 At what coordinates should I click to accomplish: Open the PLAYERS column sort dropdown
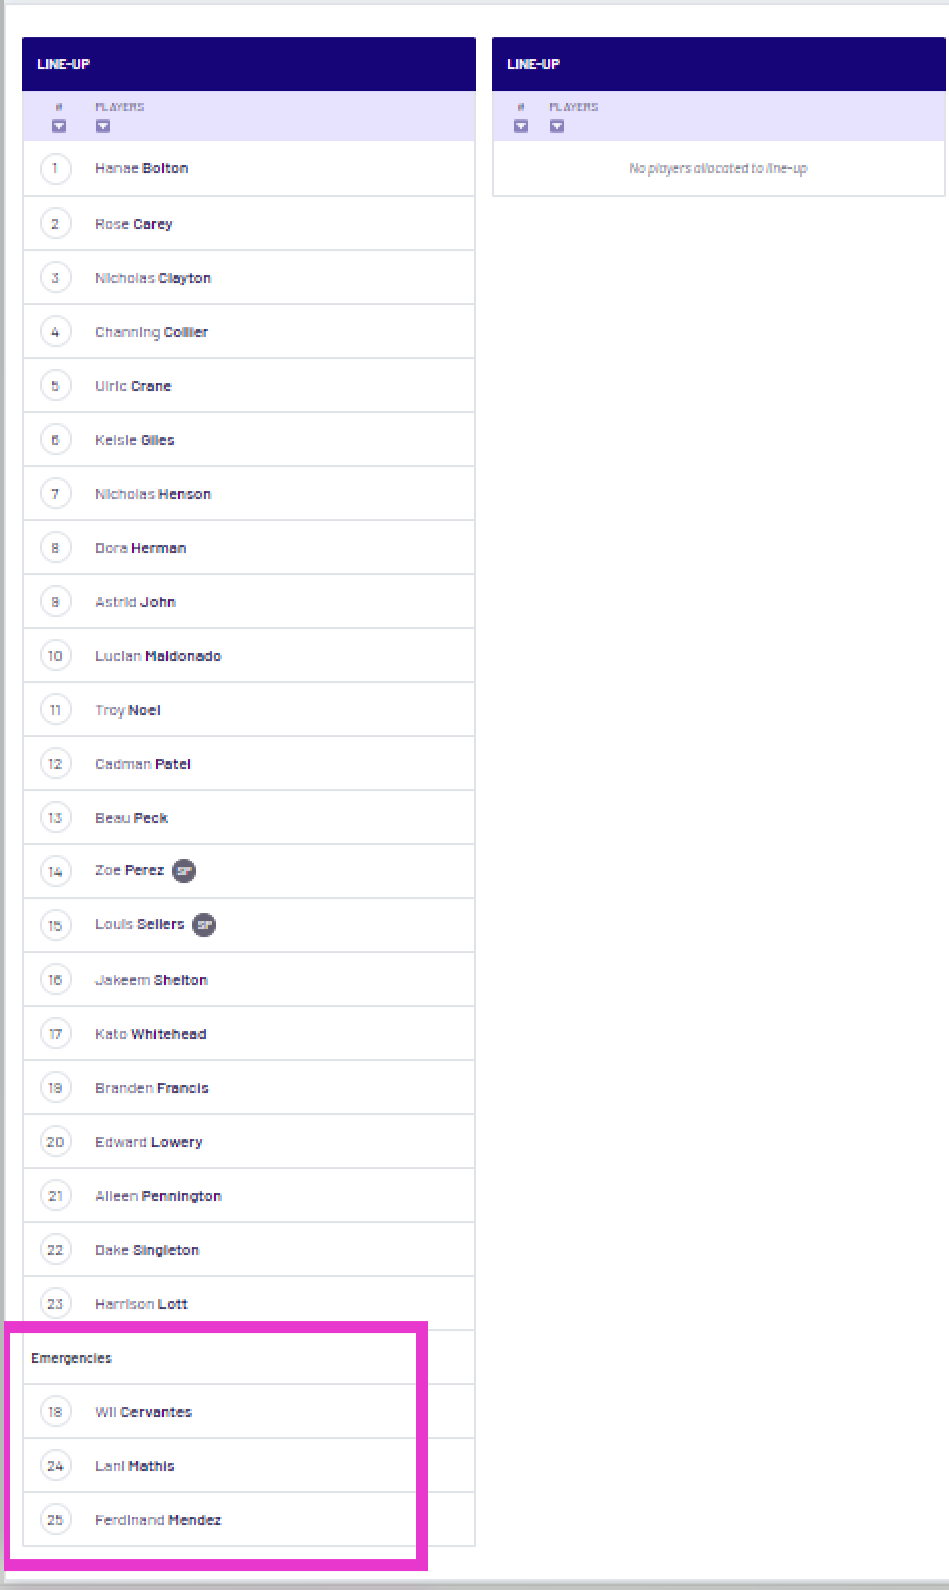tap(101, 125)
